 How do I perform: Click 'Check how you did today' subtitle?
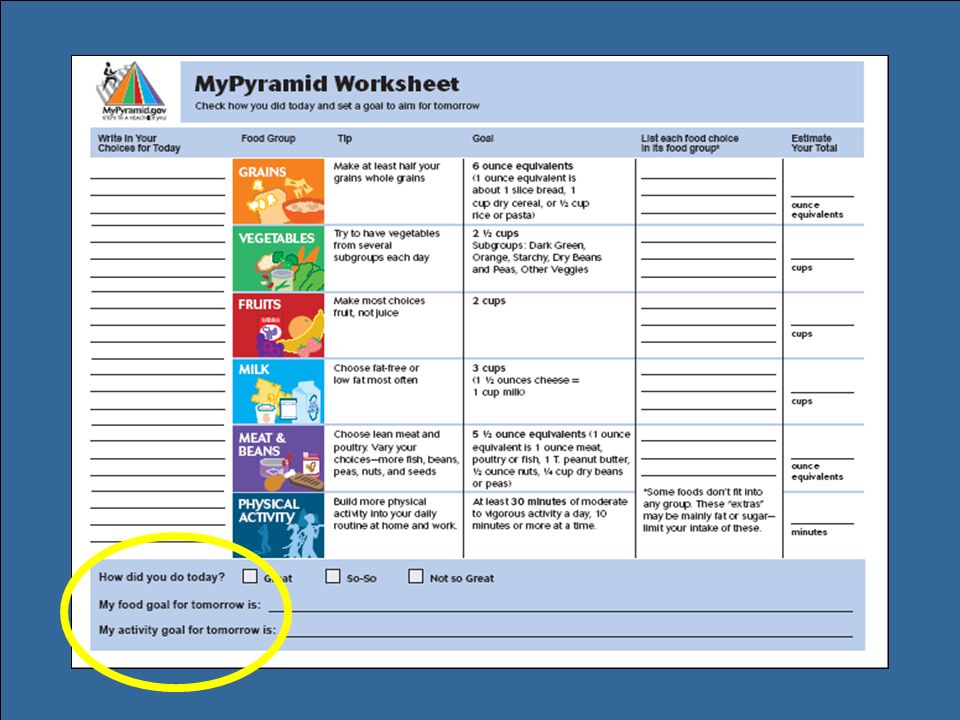pyautogui.click(x=337, y=106)
